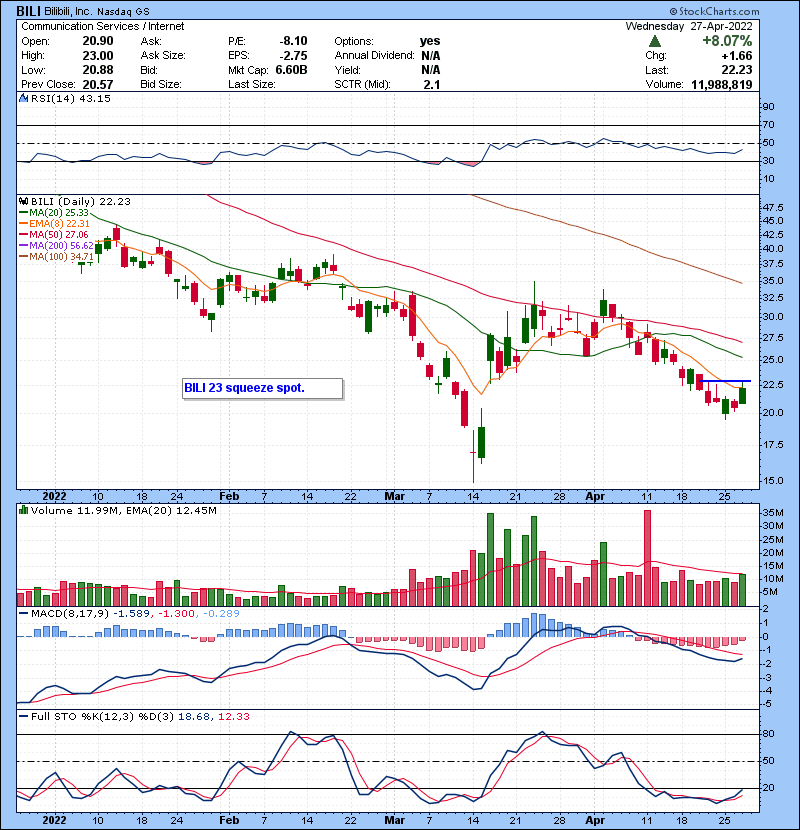Select the High value 23.00

coord(98,56)
